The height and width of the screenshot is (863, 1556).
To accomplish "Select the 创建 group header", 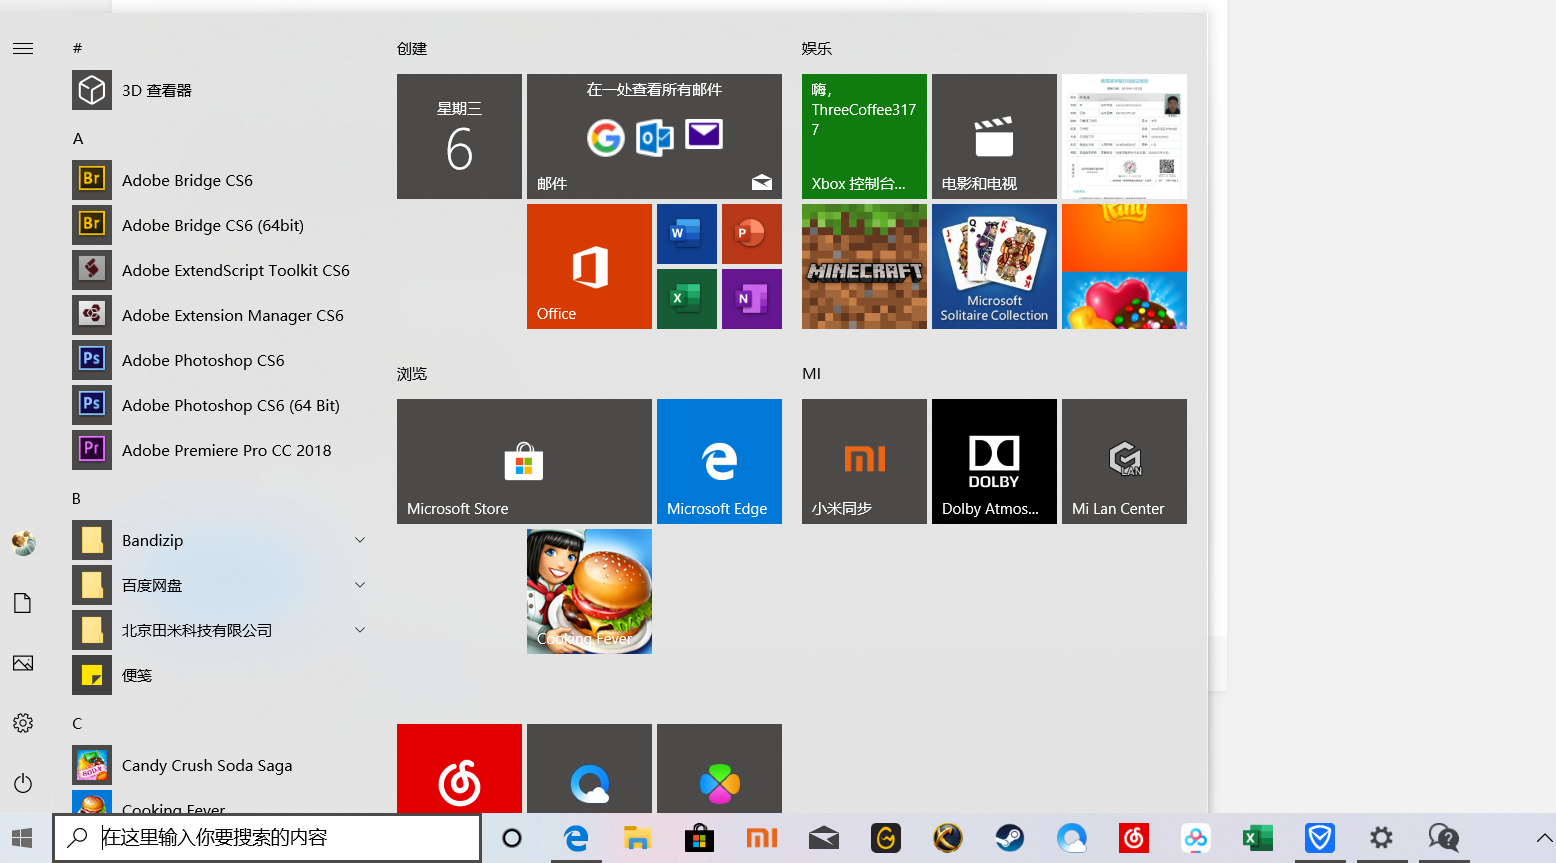I will [x=412, y=48].
